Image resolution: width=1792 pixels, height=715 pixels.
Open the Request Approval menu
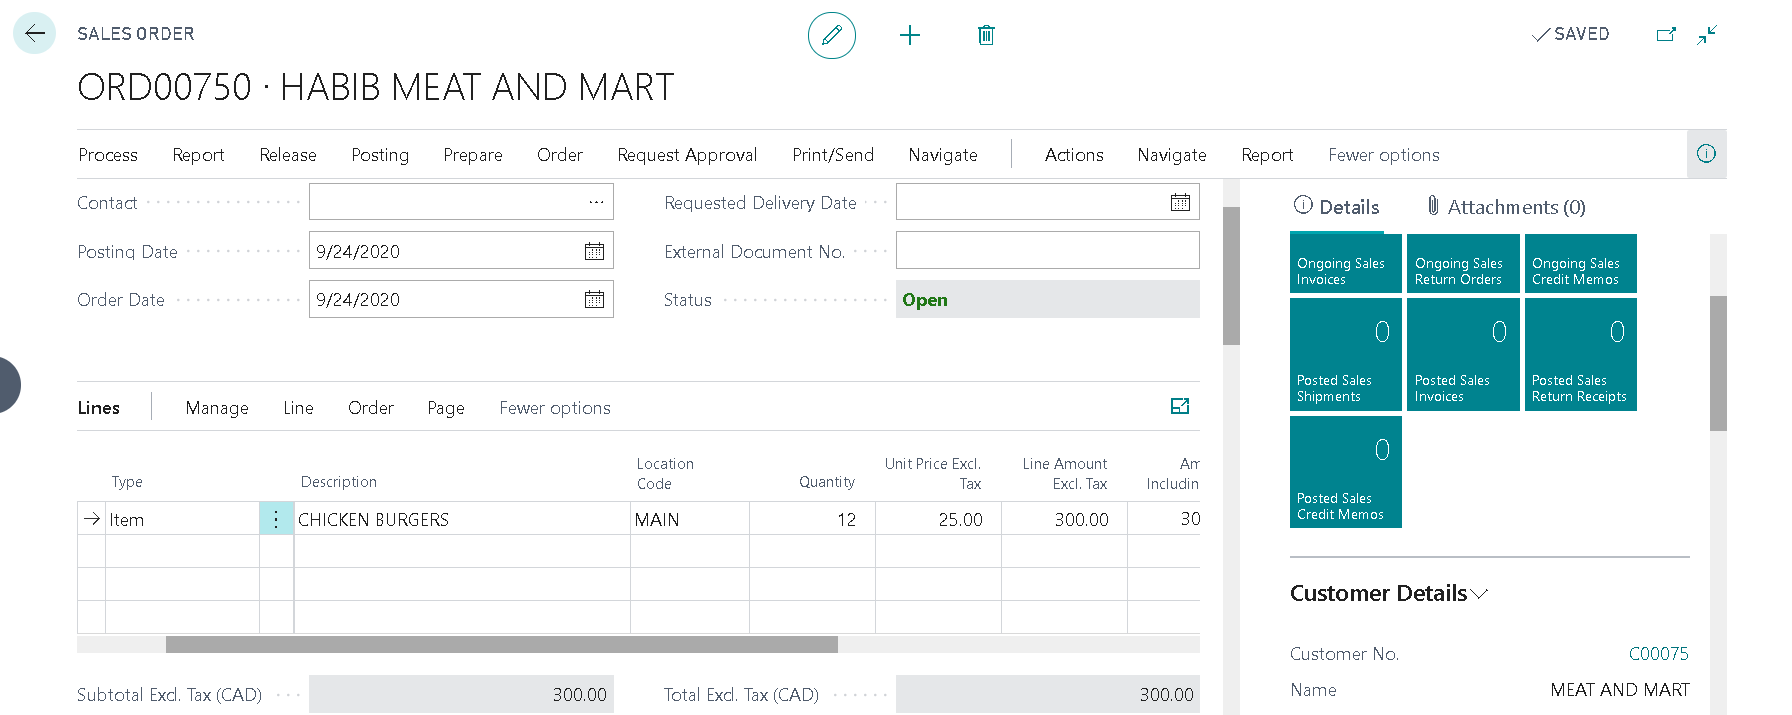pos(687,155)
